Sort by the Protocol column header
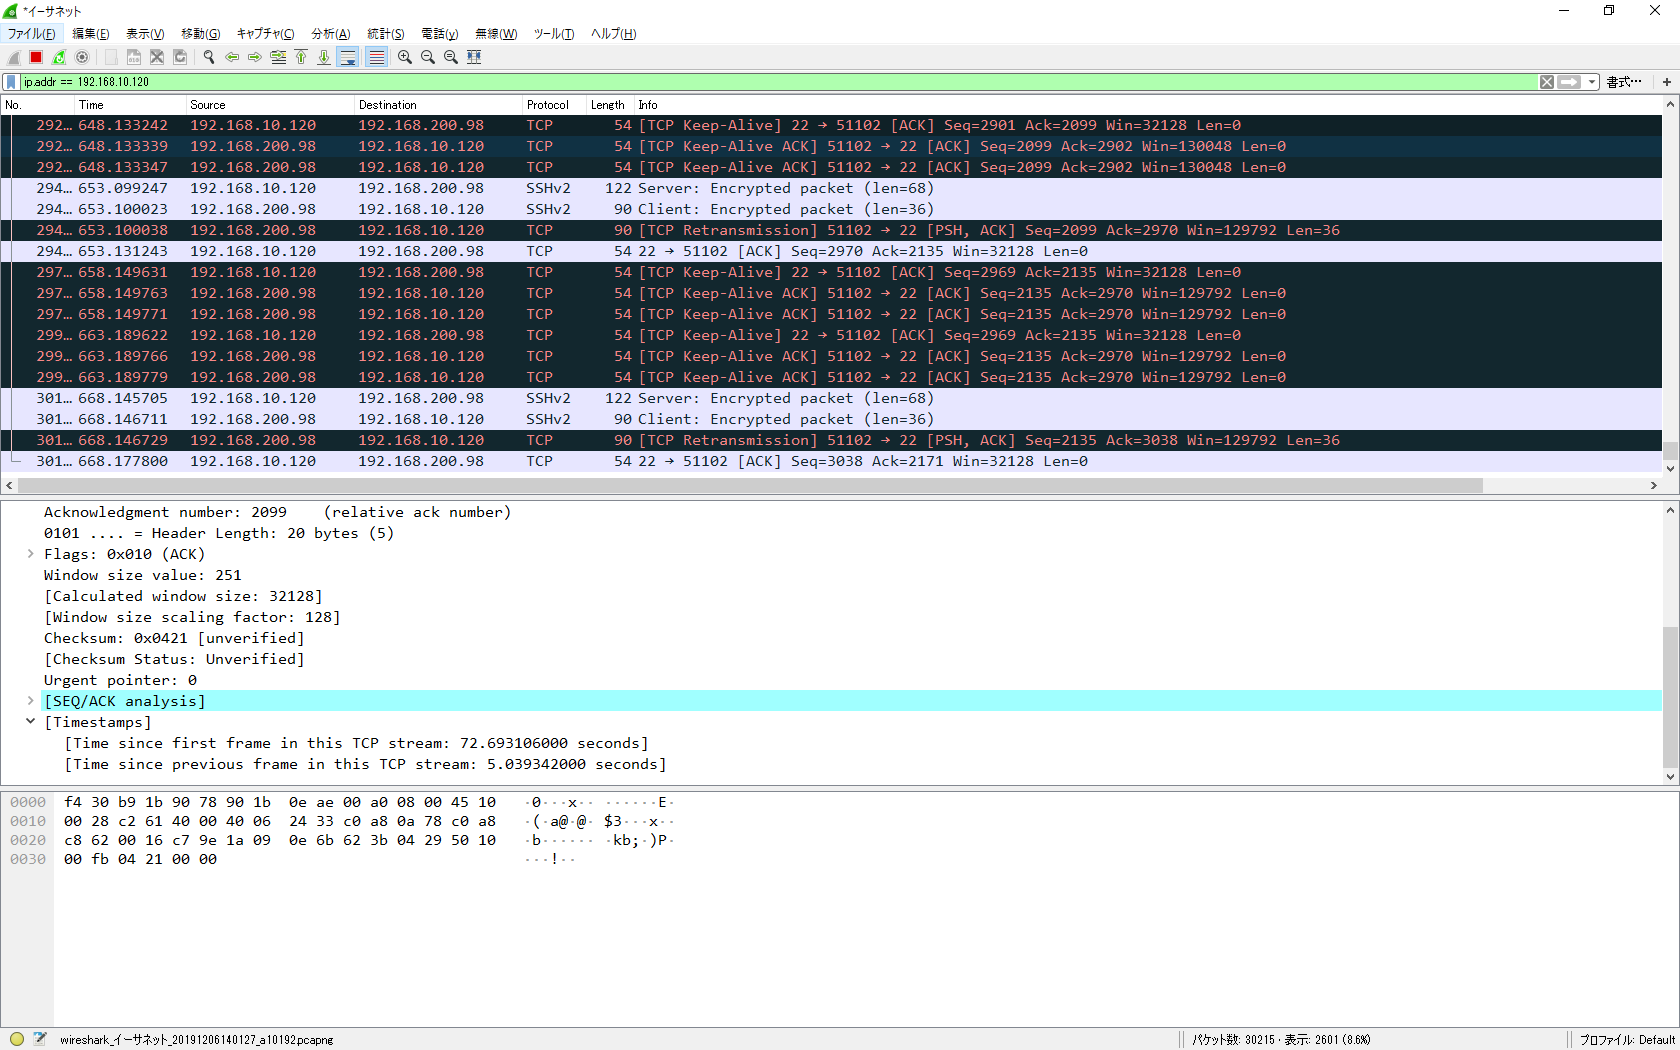This screenshot has width=1680, height=1050. click(x=555, y=105)
